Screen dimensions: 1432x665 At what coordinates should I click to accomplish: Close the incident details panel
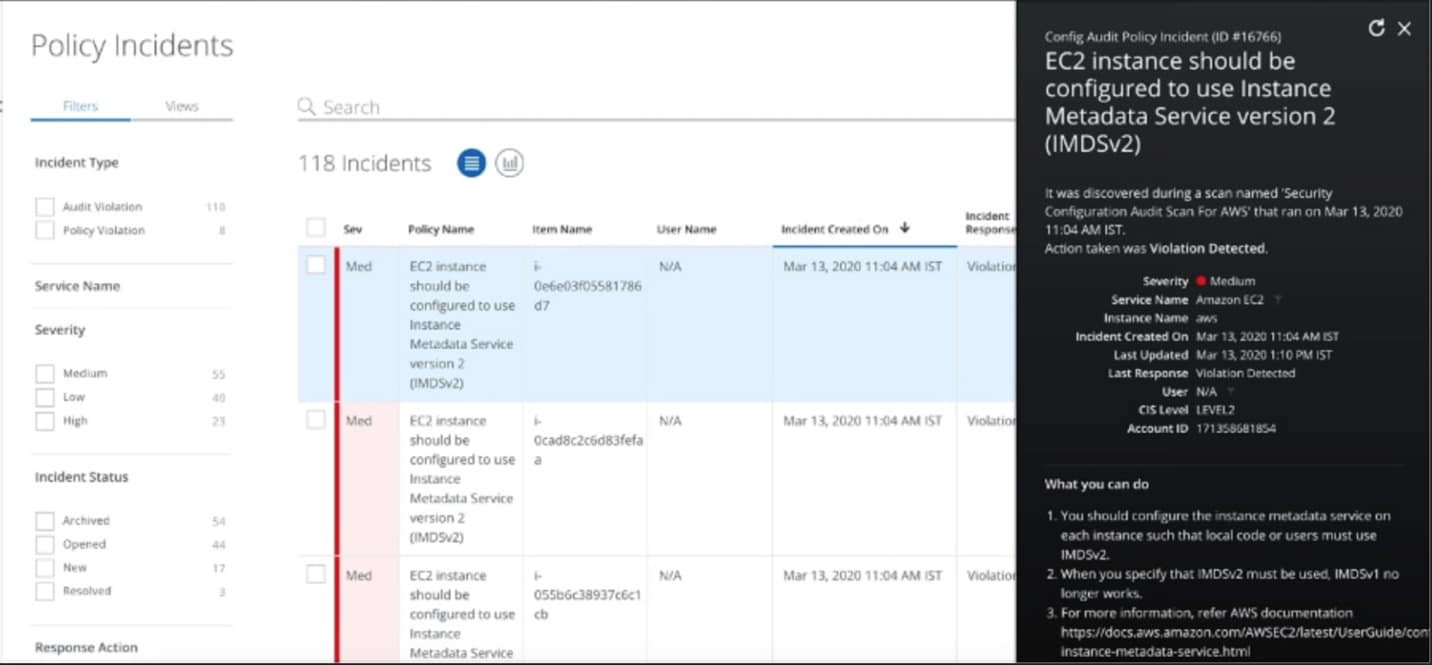click(x=1404, y=29)
